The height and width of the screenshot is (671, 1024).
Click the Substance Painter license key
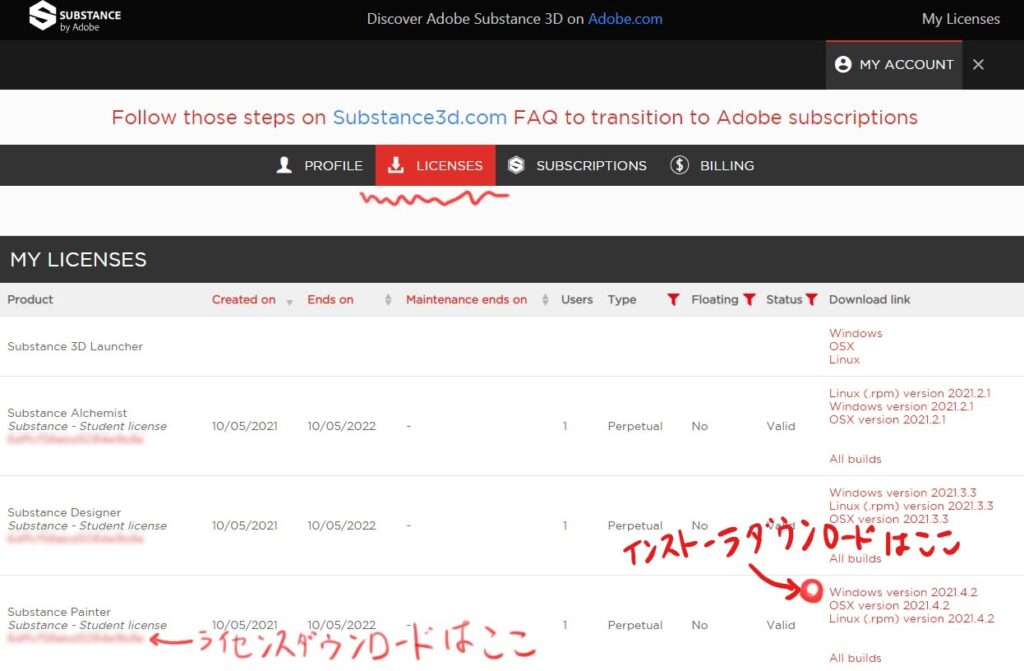coord(75,638)
